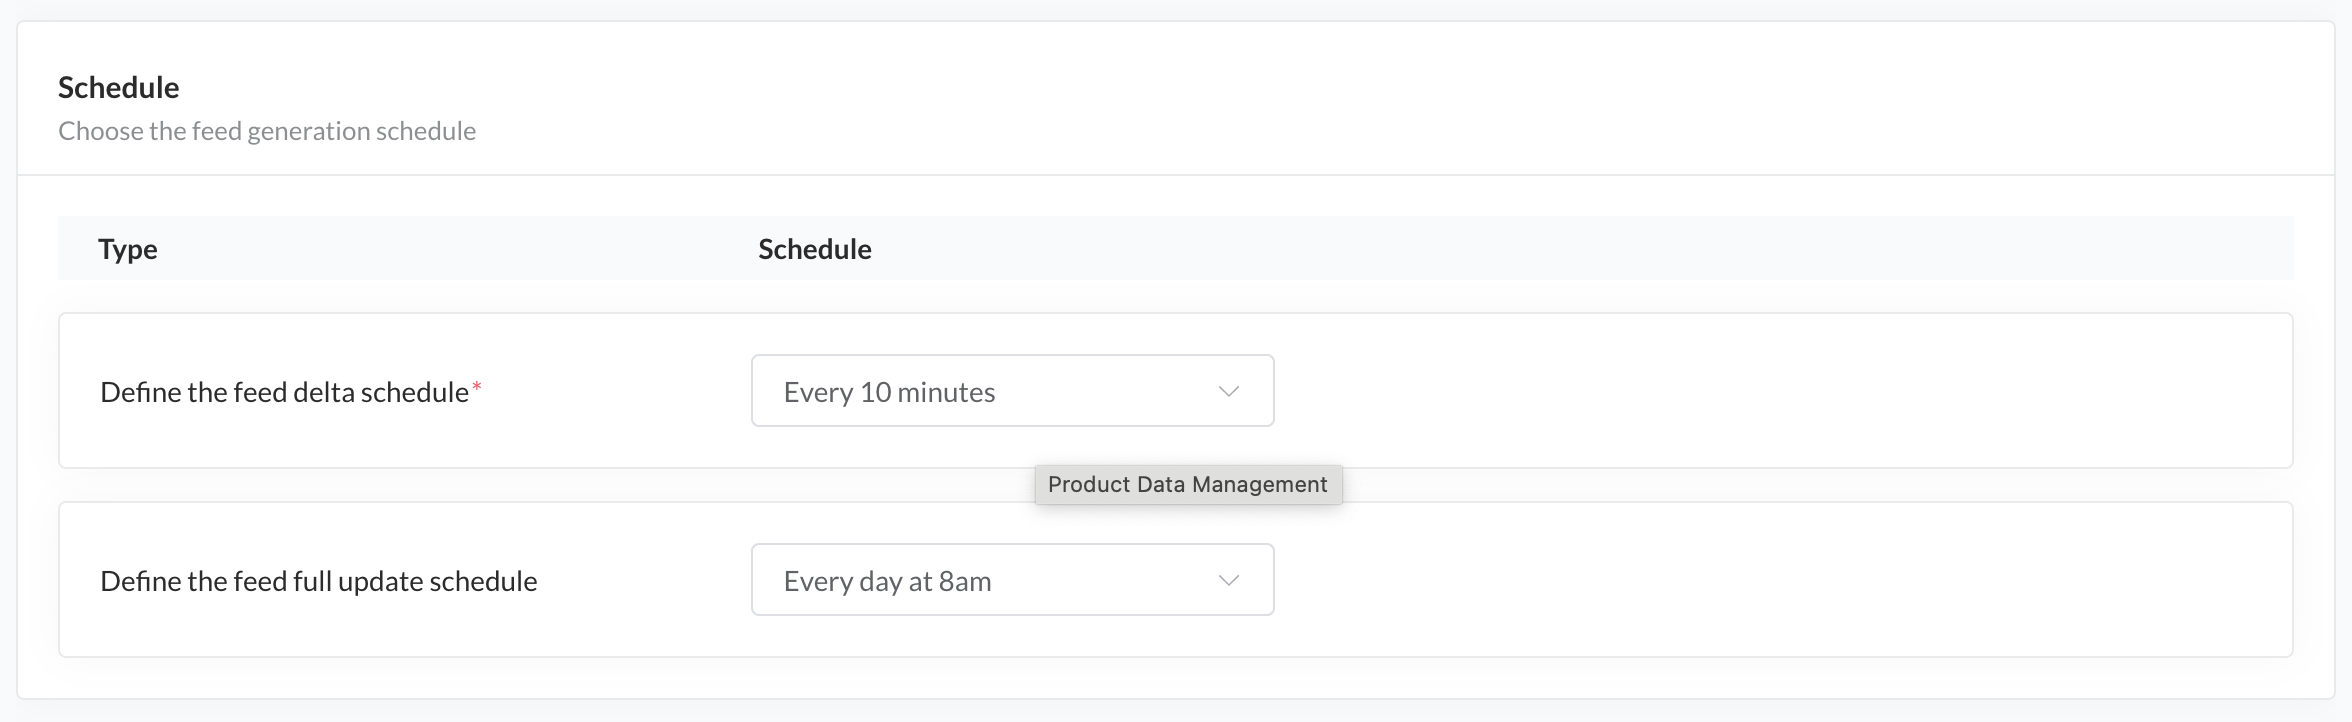This screenshot has height=722, width=2352.
Task: Click the 'Every 10 minutes' selected value text
Action: 889,392
